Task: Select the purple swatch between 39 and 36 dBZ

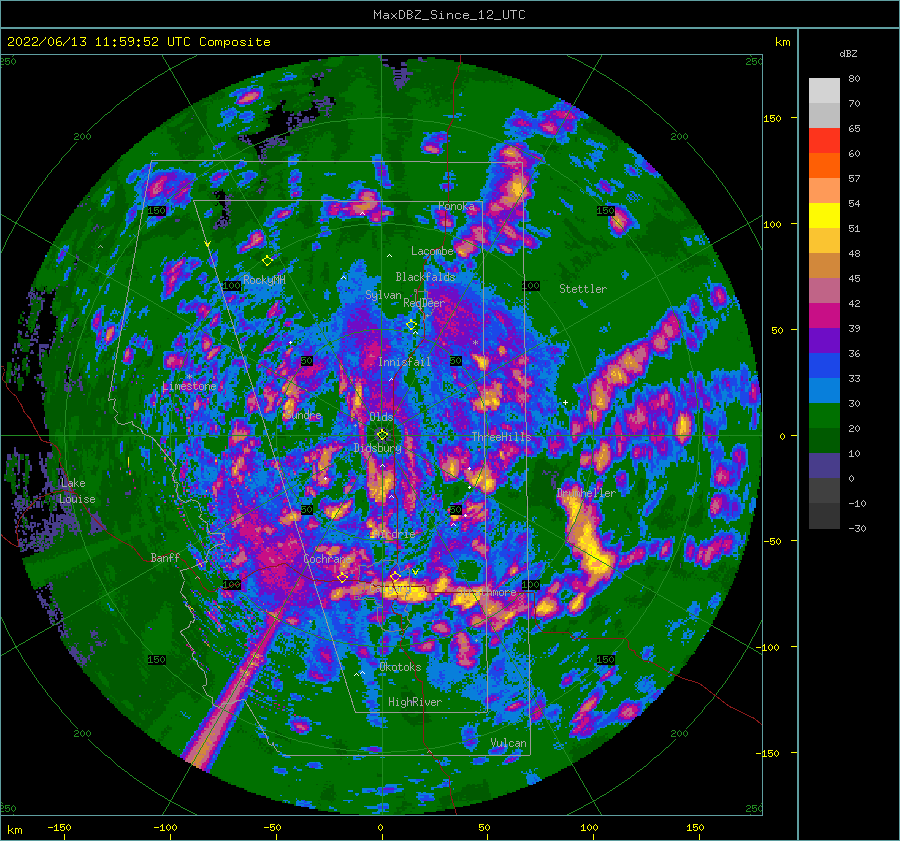Action: [824, 341]
